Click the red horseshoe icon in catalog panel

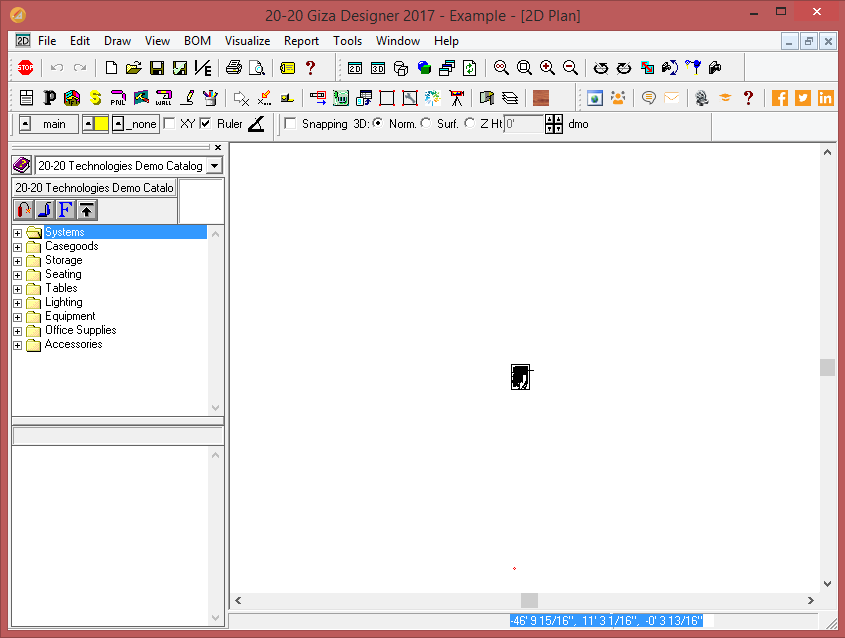tap(23, 210)
